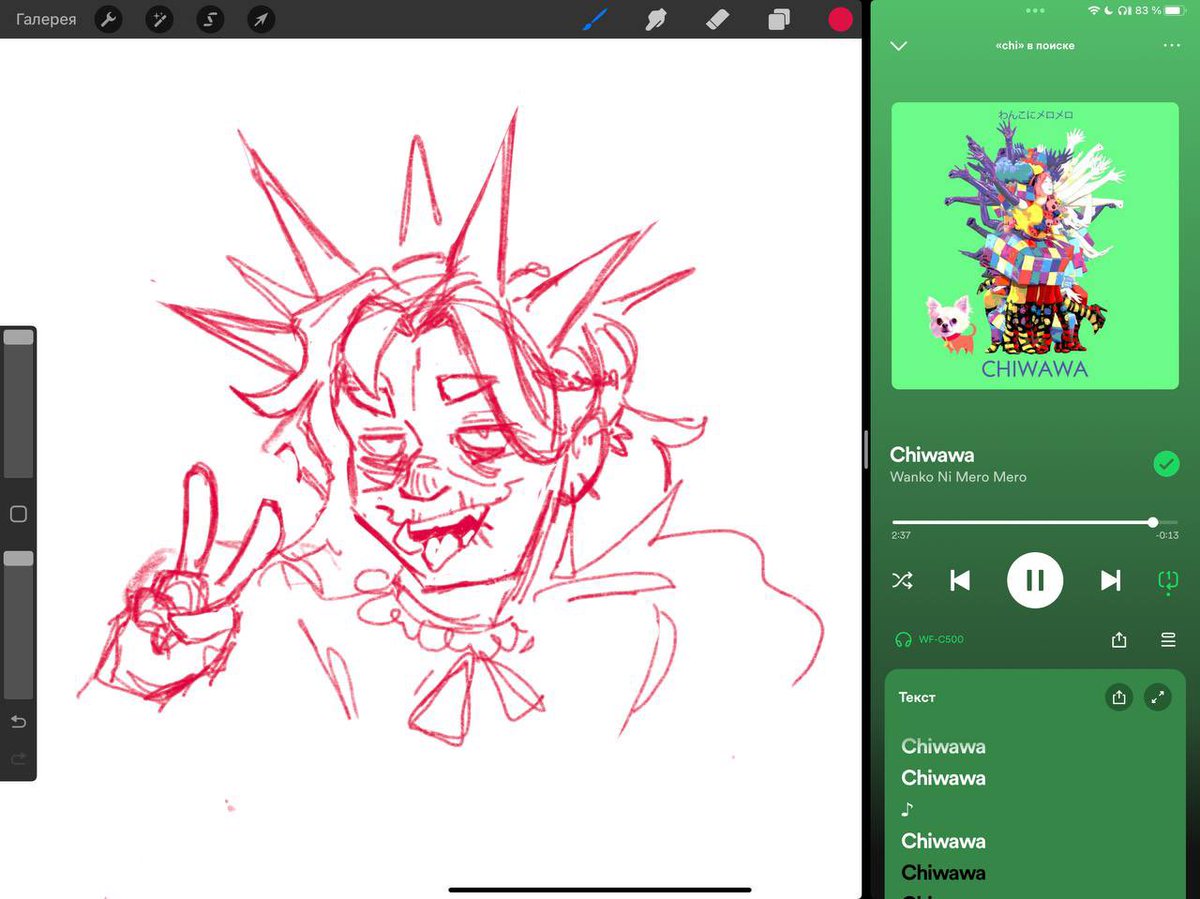The width and height of the screenshot is (1200, 899).
Task: Expand lyrics to full screen
Action: (x=1158, y=697)
